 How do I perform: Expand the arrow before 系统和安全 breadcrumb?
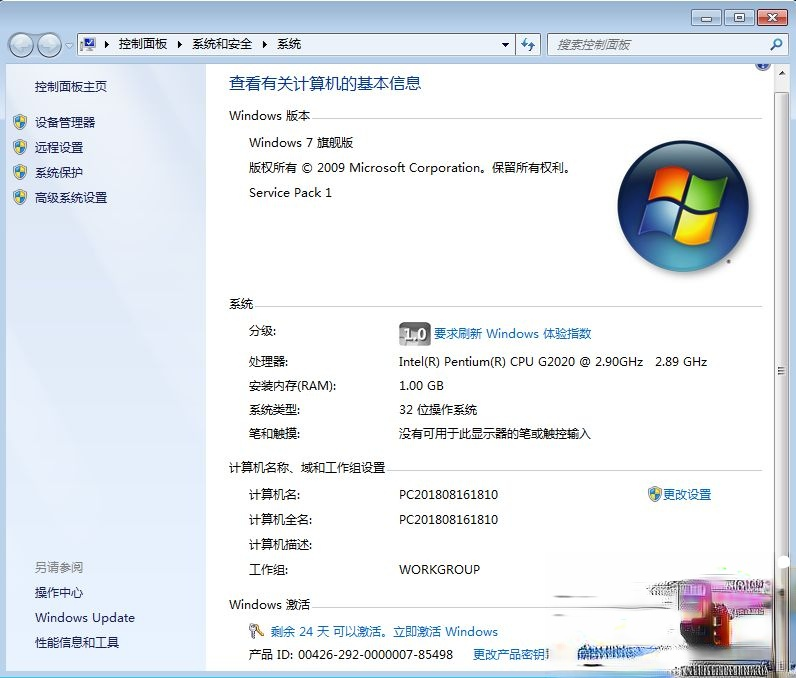click(180, 44)
